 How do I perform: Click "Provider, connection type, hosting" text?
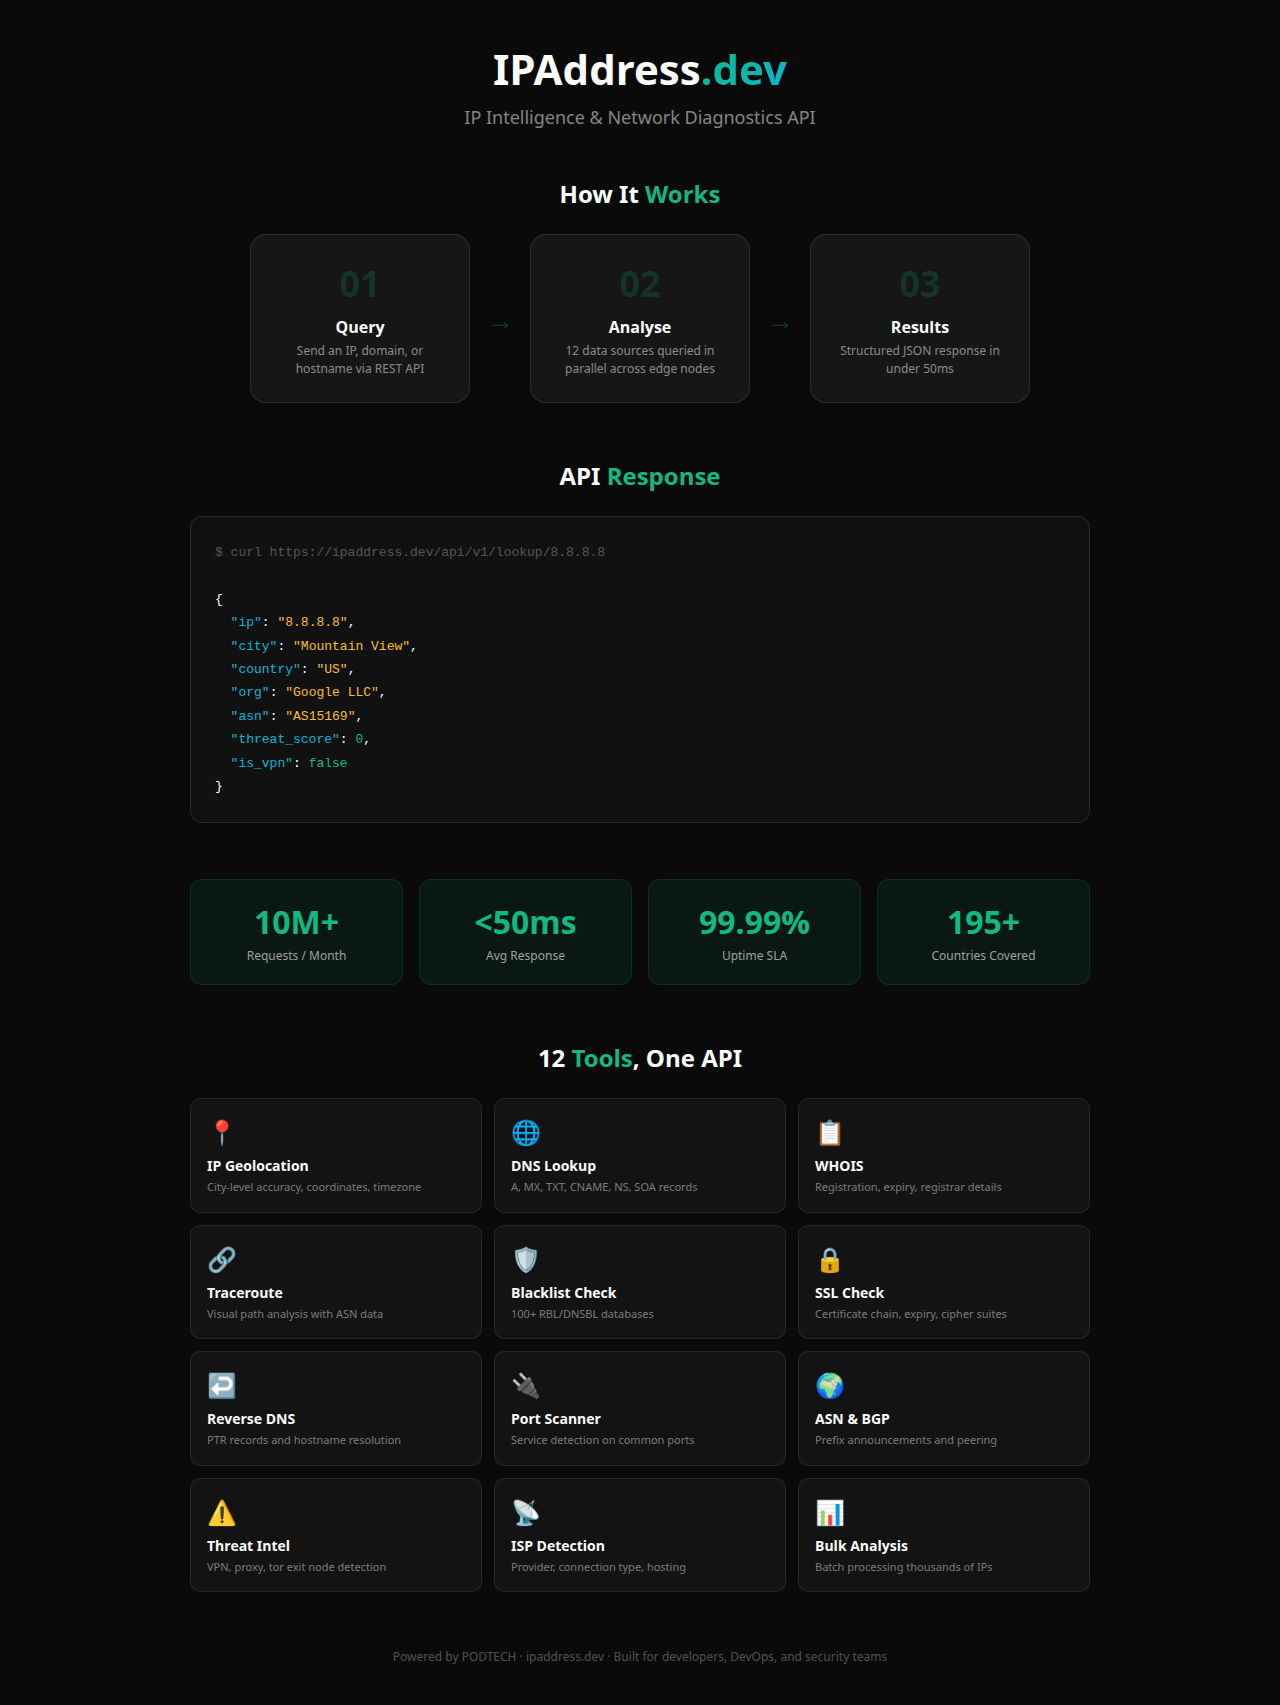598,1567
